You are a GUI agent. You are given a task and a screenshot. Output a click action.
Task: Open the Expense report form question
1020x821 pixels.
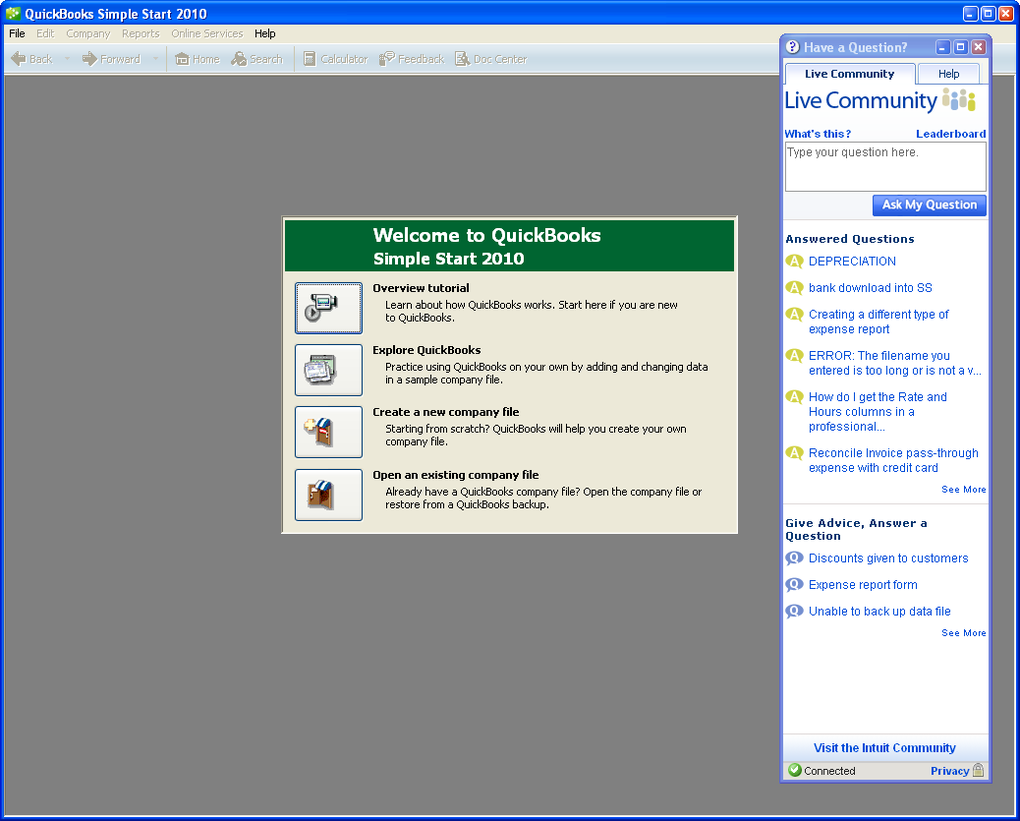tap(863, 585)
